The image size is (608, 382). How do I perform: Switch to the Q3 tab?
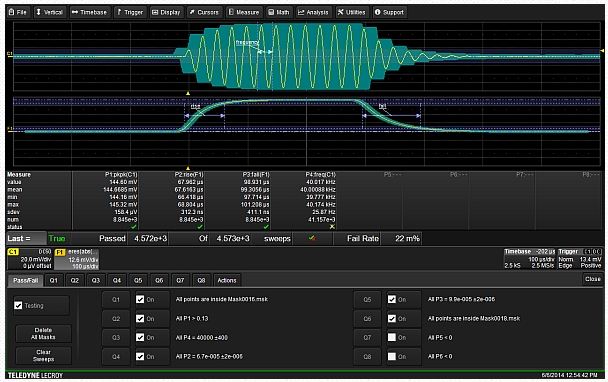[x=96, y=280]
